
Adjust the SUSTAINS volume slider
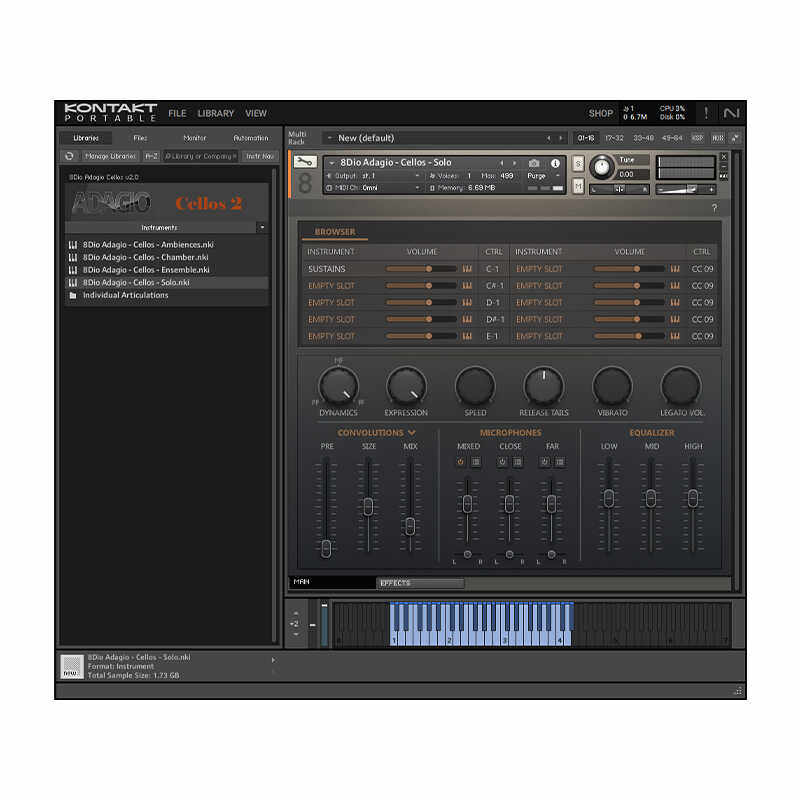click(x=421, y=269)
